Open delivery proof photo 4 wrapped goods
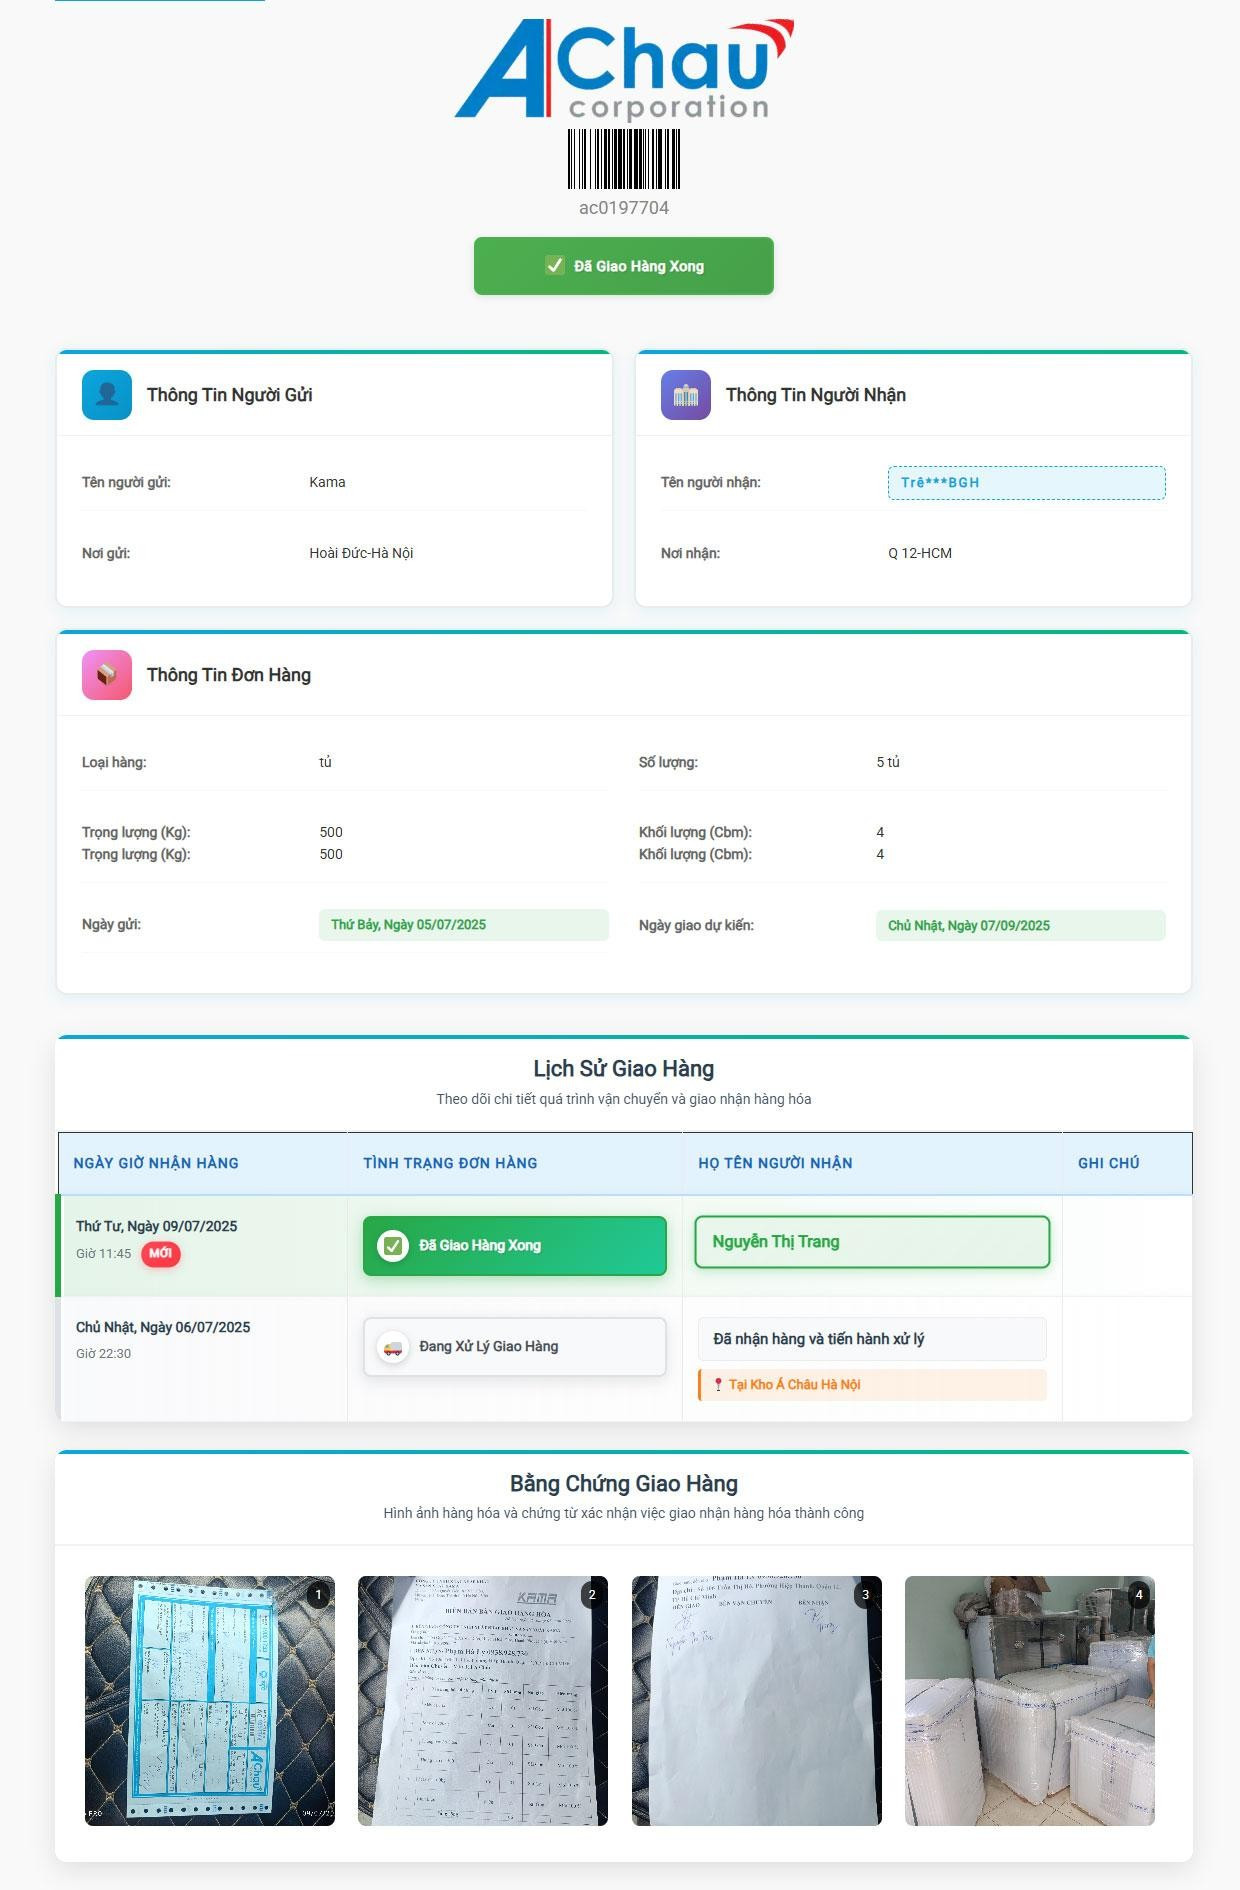This screenshot has height=1890, width=1240. tap(1030, 1701)
